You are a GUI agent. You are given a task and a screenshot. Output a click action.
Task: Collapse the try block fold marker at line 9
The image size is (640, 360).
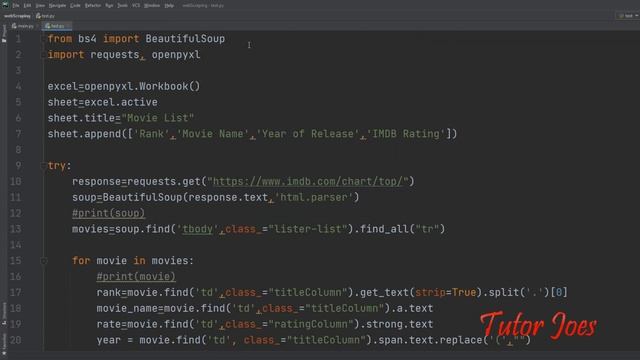(43, 166)
